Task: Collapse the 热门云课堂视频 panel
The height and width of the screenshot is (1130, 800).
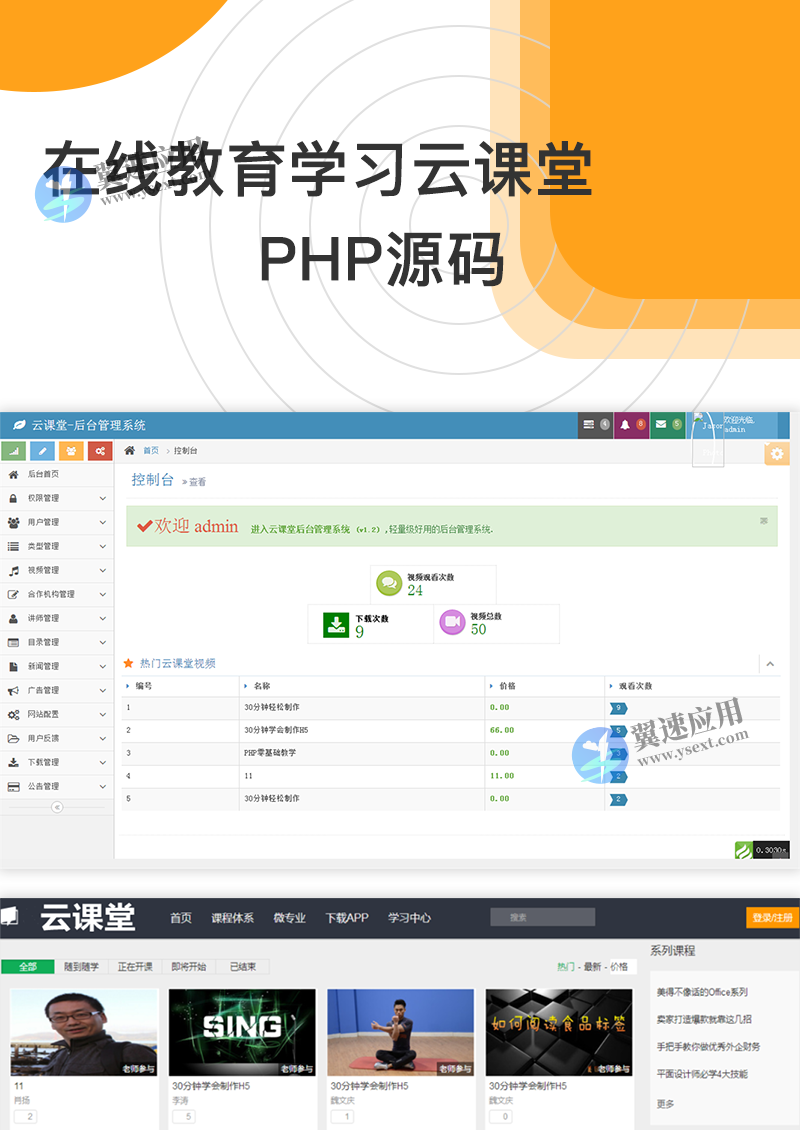Action: point(770,663)
